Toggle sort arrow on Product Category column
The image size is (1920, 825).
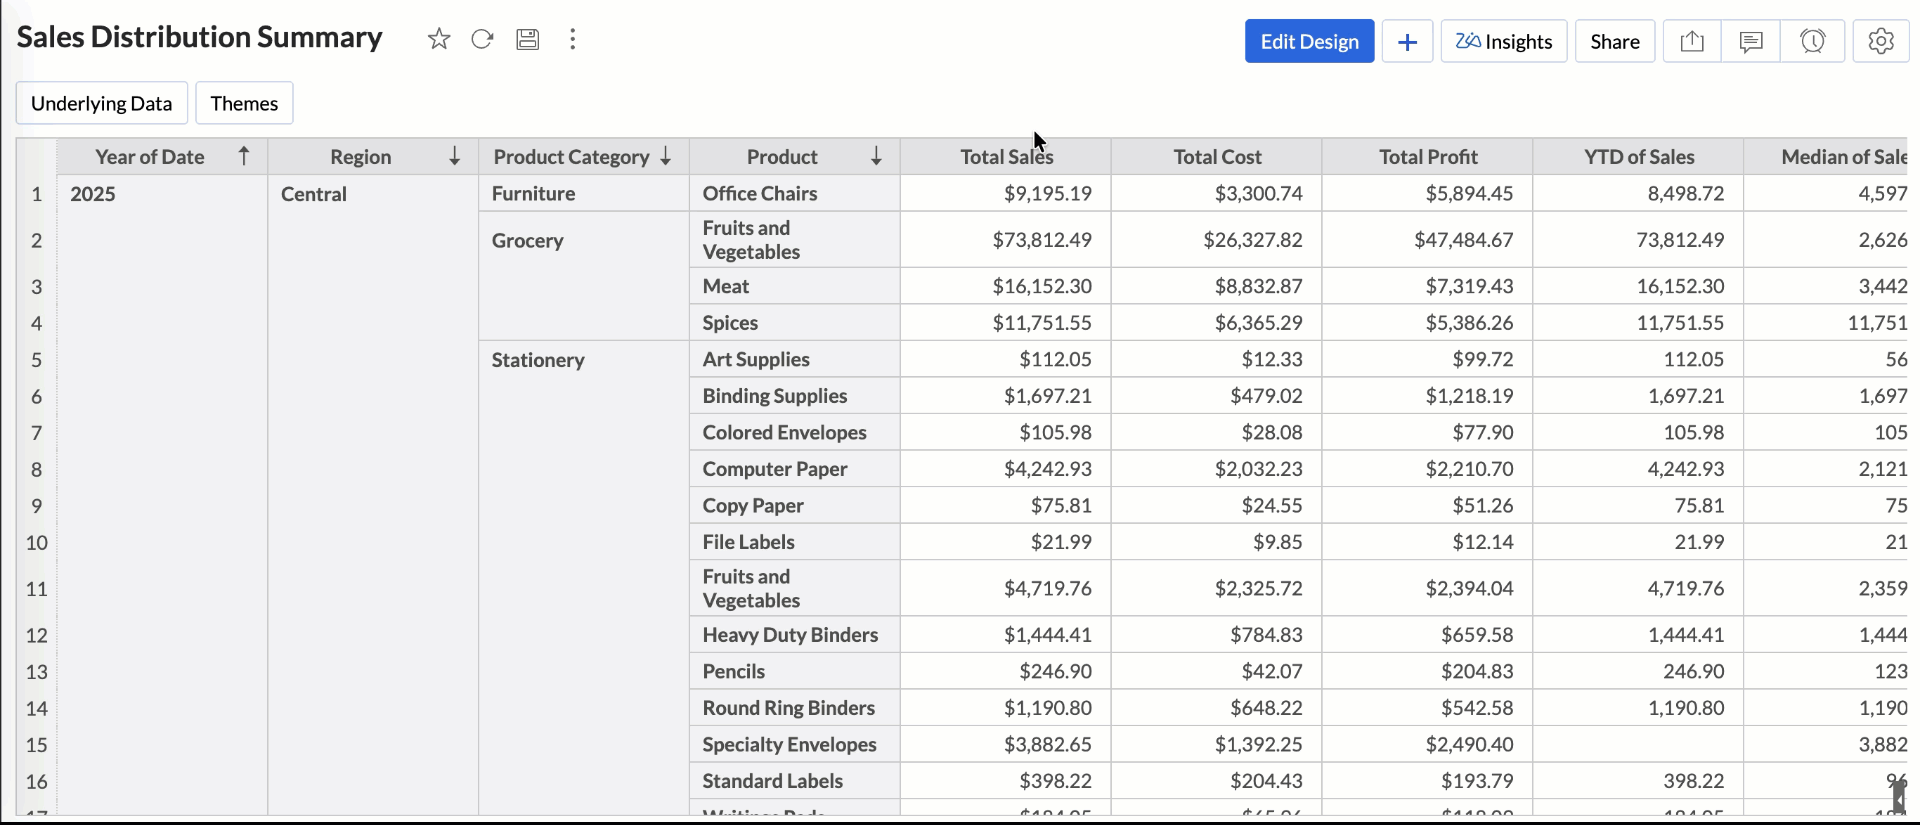tap(666, 156)
